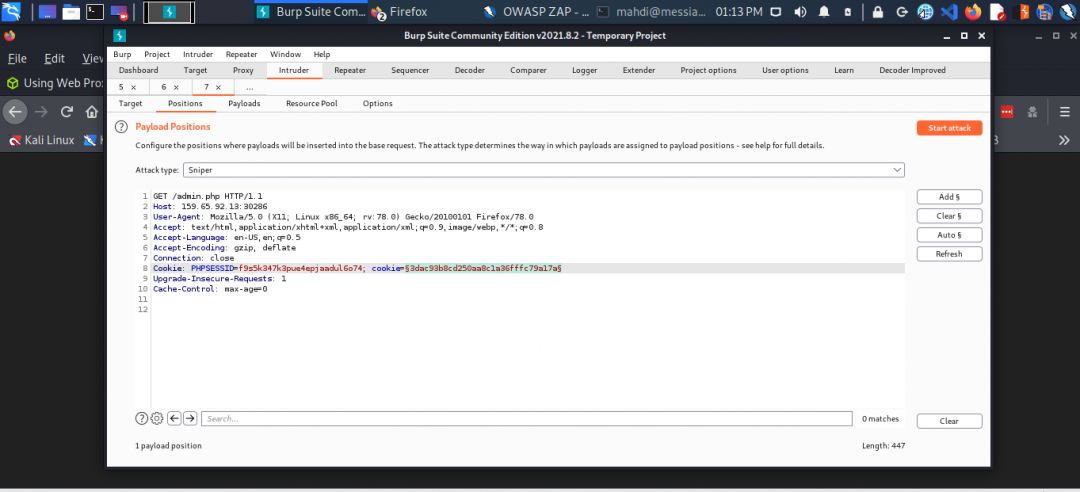Open the Window menu
This screenshot has width=1080, height=492.
point(285,54)
